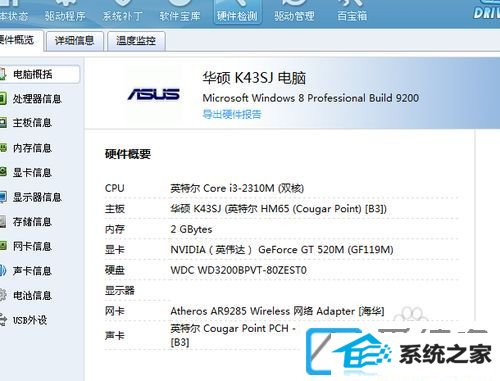Click the 内存 value 2 GBytes
Image resolution: width=500 pixels, height=381 pixels.
coord(191,229)
